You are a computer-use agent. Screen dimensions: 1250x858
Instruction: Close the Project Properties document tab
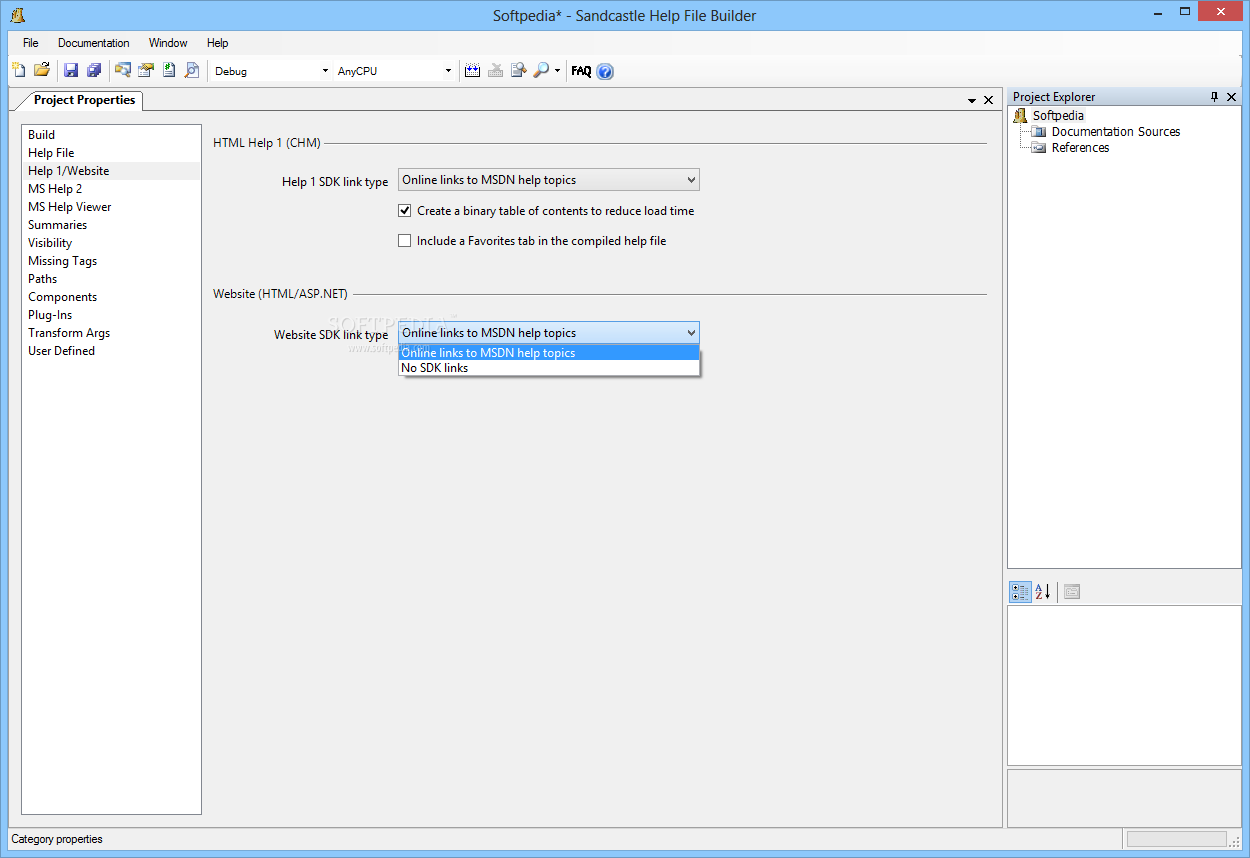point(989,100)
